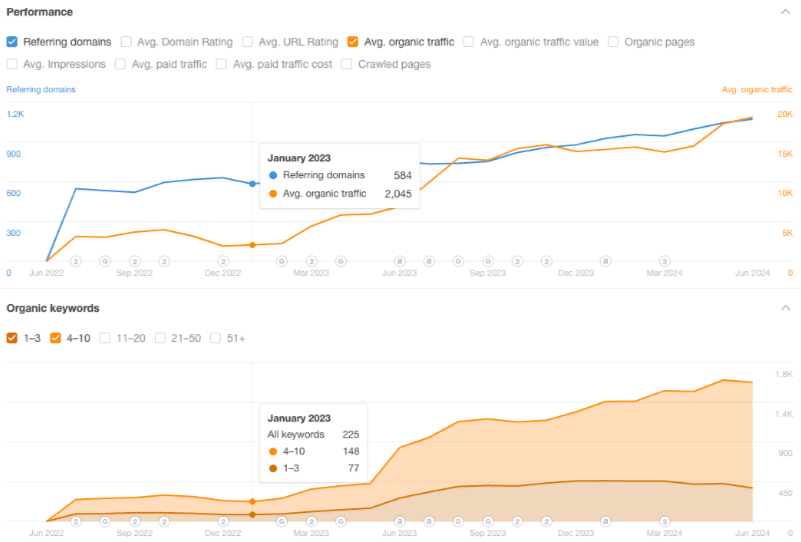Enable the Avg. Domain Rating metric
Image resolution: width=801 pixels, height=542 pixels.
(126, 42)
